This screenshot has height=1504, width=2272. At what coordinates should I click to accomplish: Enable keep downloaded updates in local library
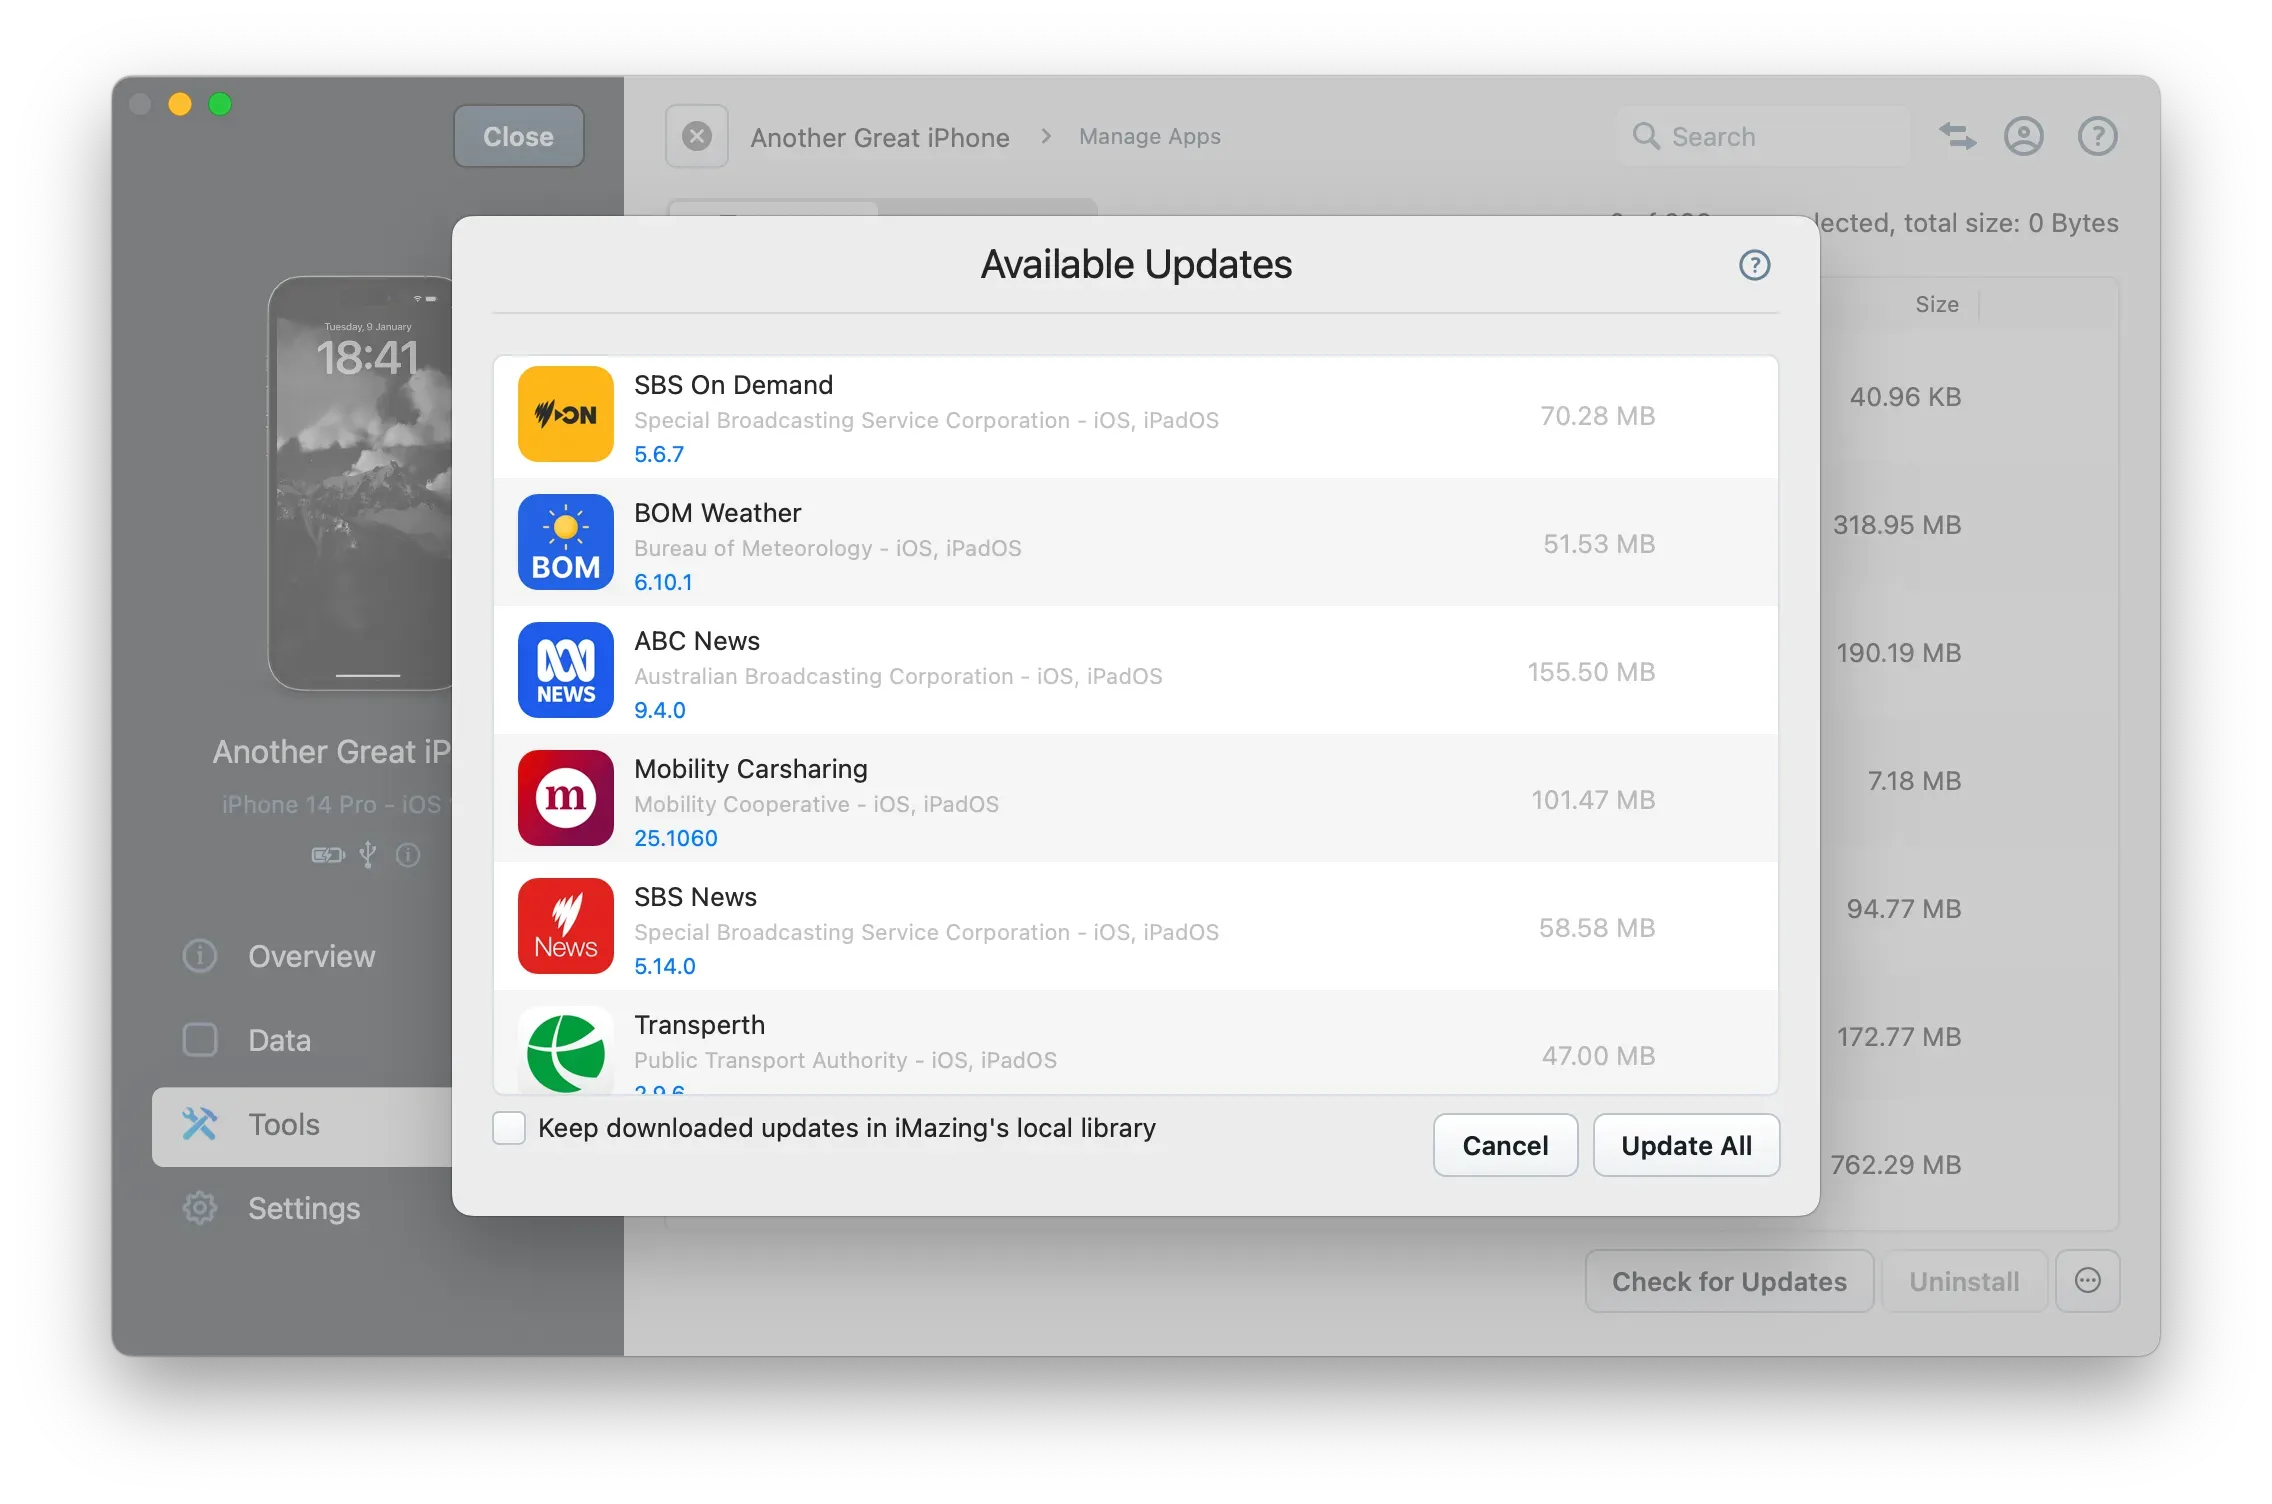tap(508, 1128)
